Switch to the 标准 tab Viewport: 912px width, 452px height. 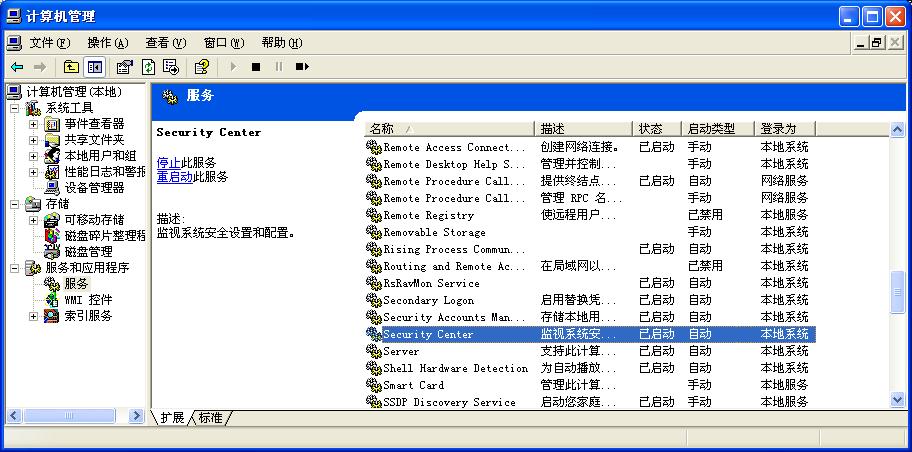click(210, 418)
